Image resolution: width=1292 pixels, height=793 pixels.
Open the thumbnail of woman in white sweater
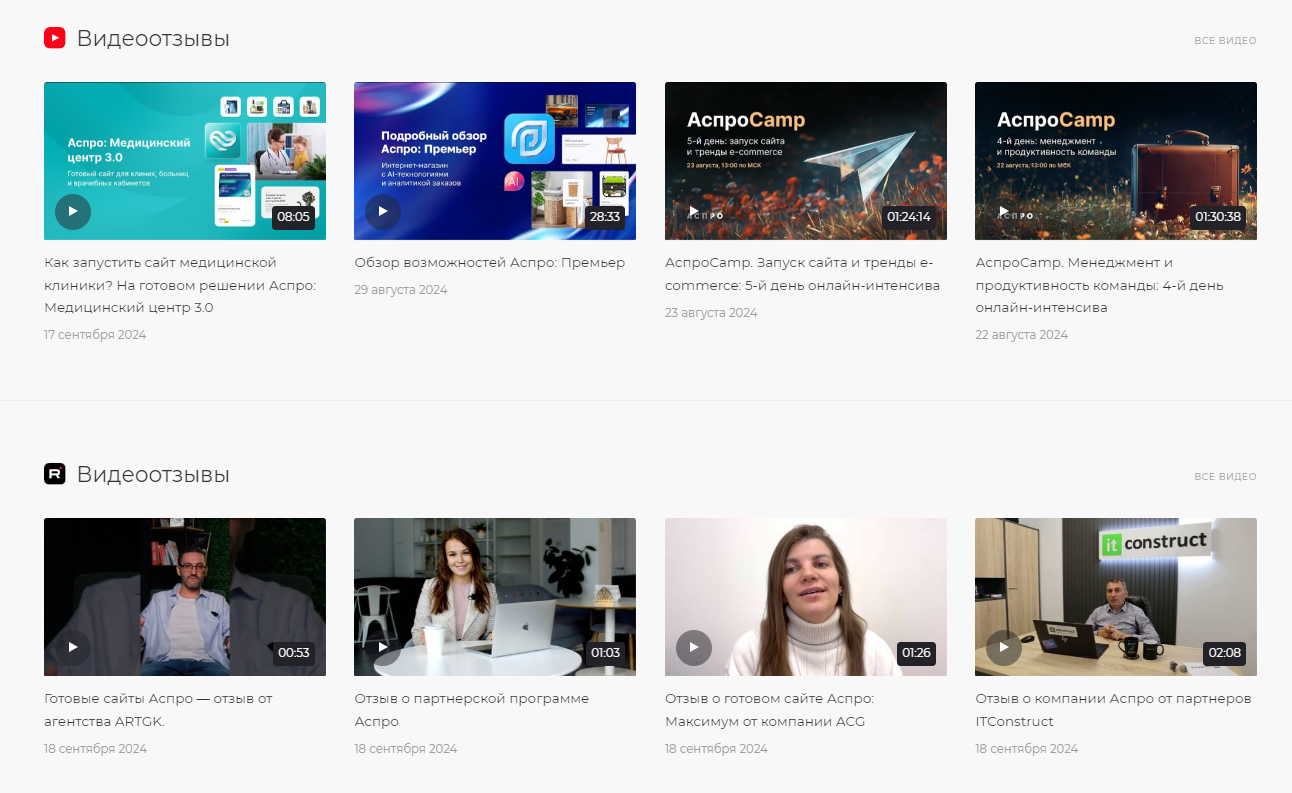(806, 597)
